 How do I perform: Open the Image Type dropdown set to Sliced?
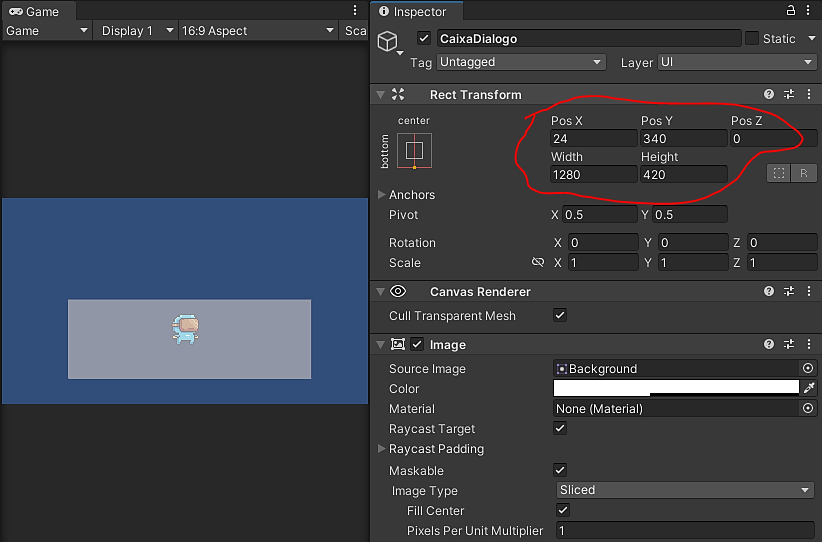[x=685, y=490]
